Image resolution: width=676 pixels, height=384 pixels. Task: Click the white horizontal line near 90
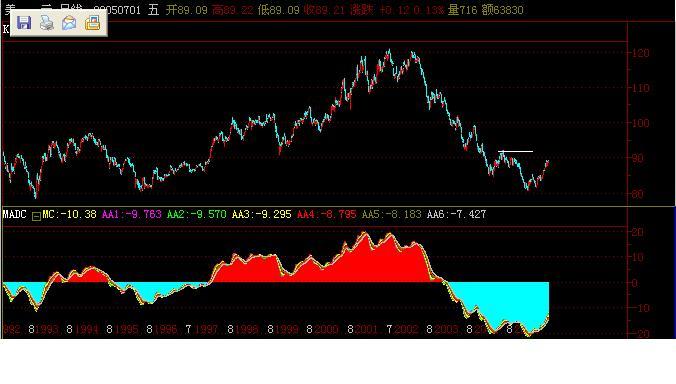coord(516,151)
